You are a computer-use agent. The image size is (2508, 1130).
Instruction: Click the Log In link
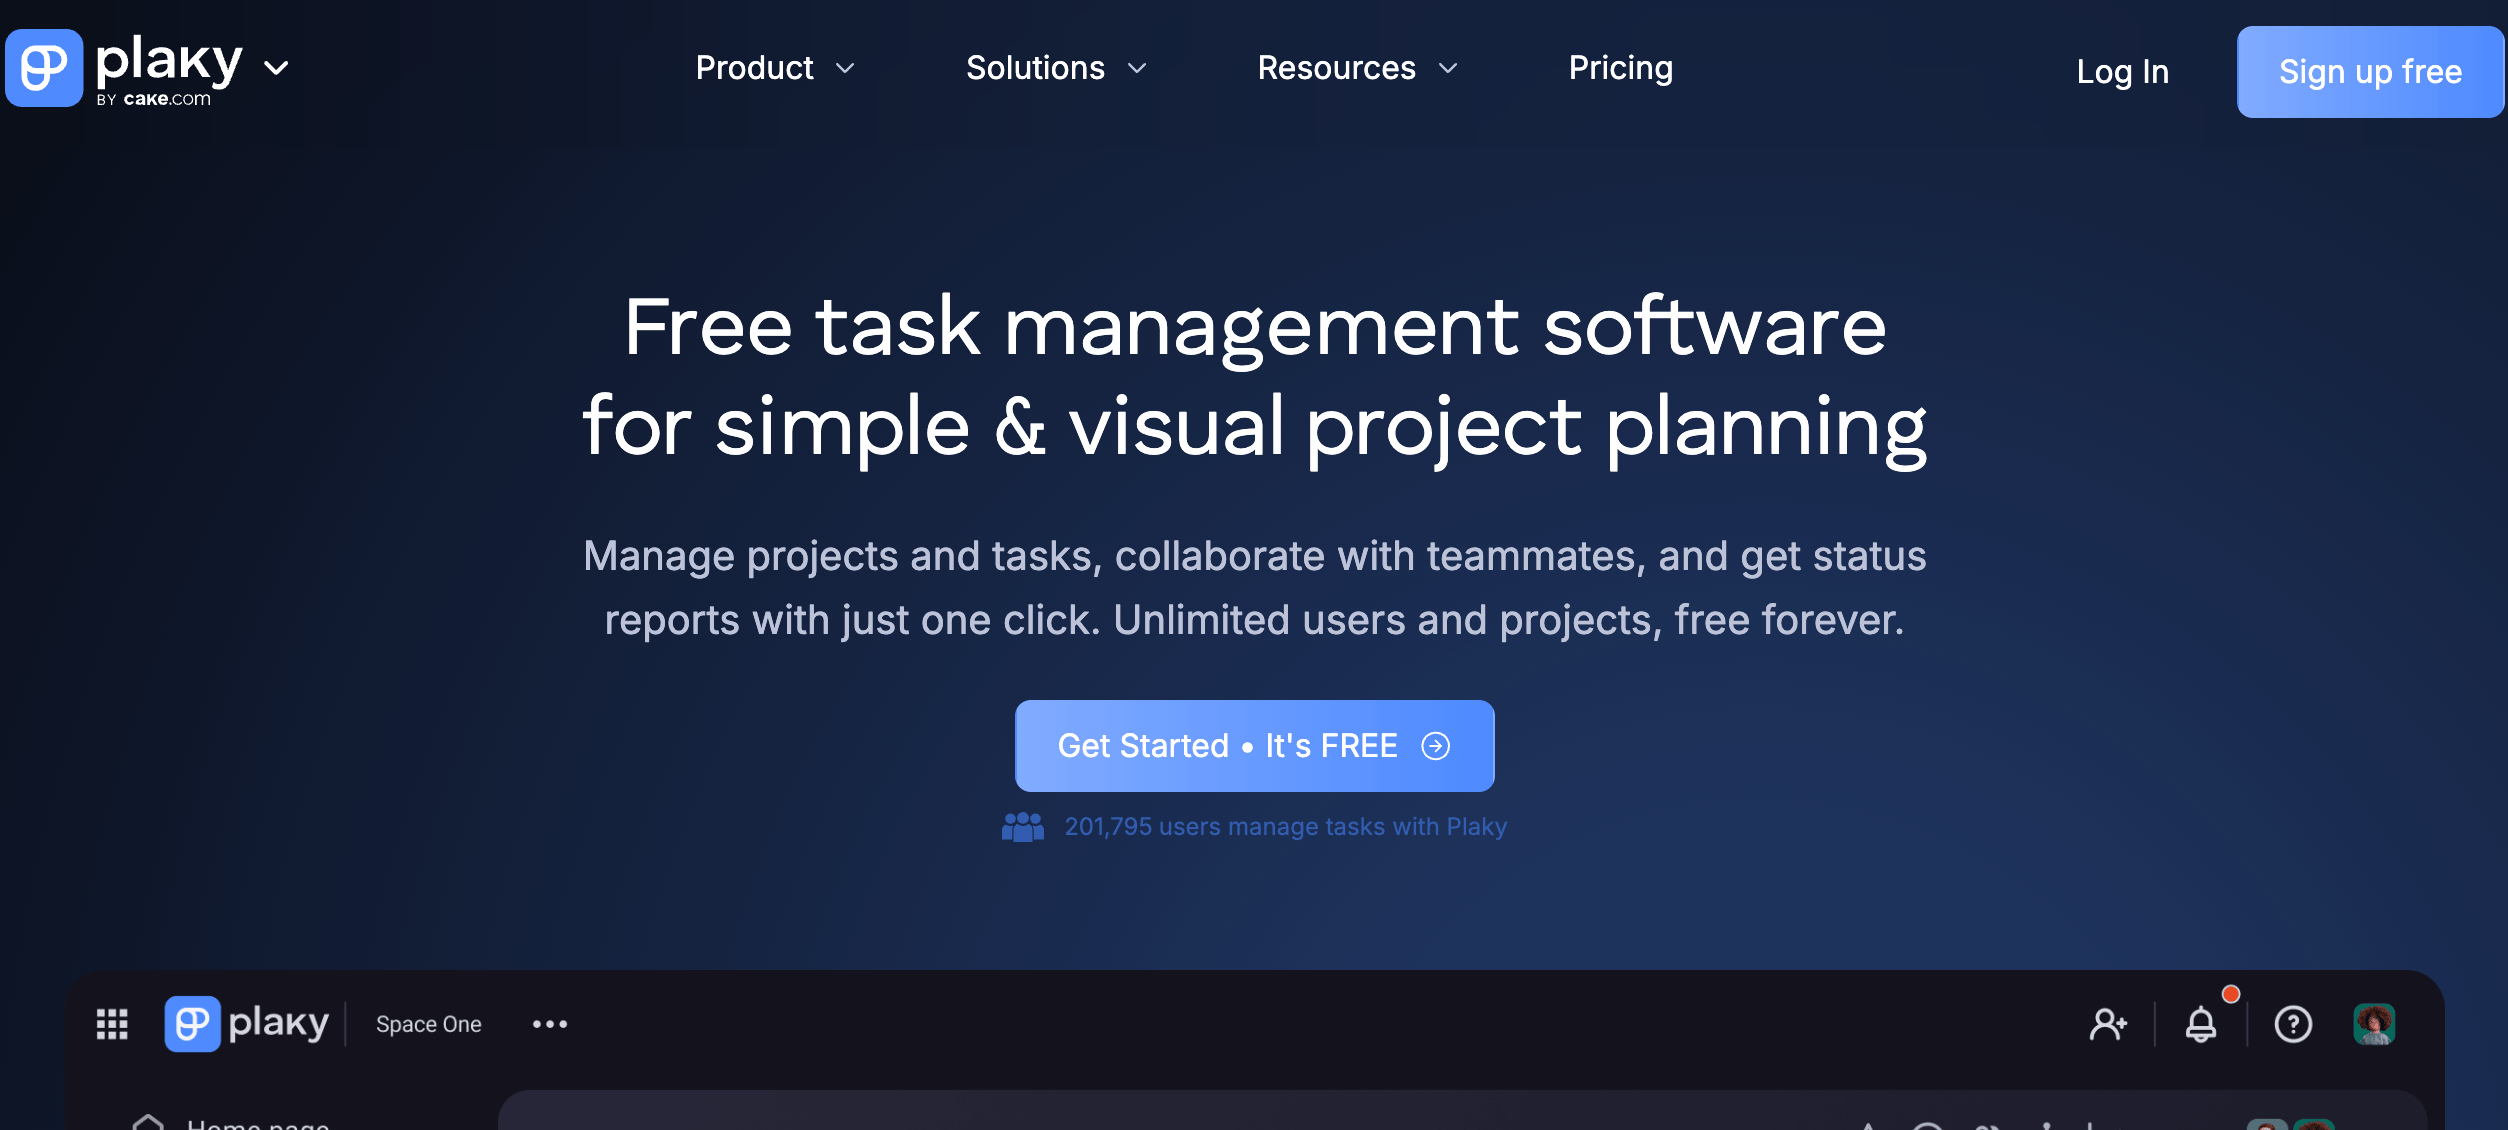(x=2122, y=72)
